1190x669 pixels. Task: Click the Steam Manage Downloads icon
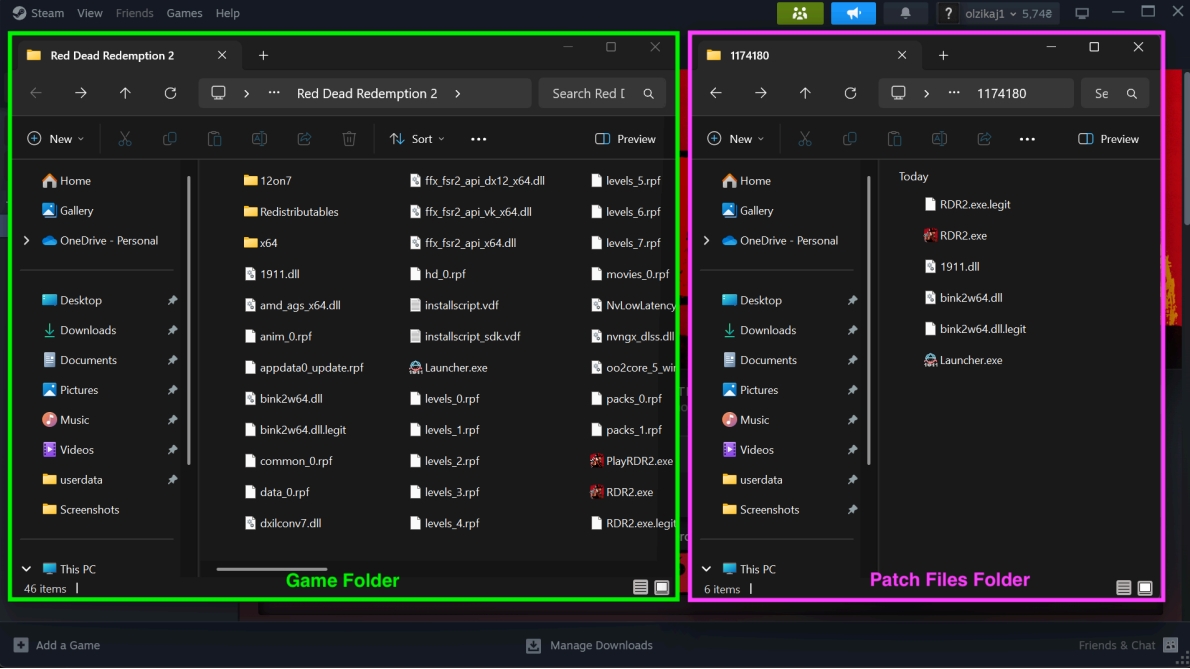(x=534, y=645)
